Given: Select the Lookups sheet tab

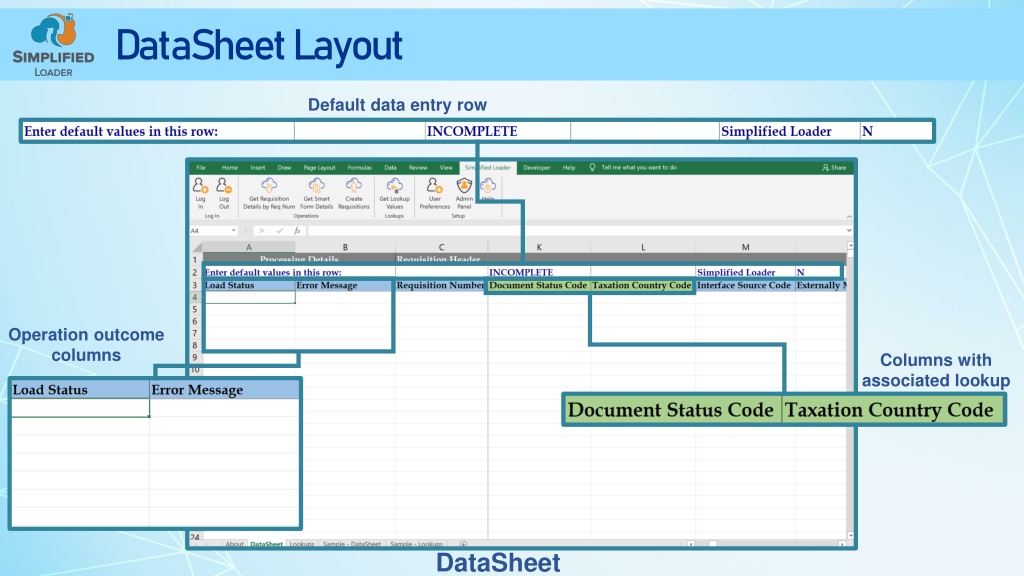Looking at the screenshot, I should pyautogui.click(x=302, y=544).
